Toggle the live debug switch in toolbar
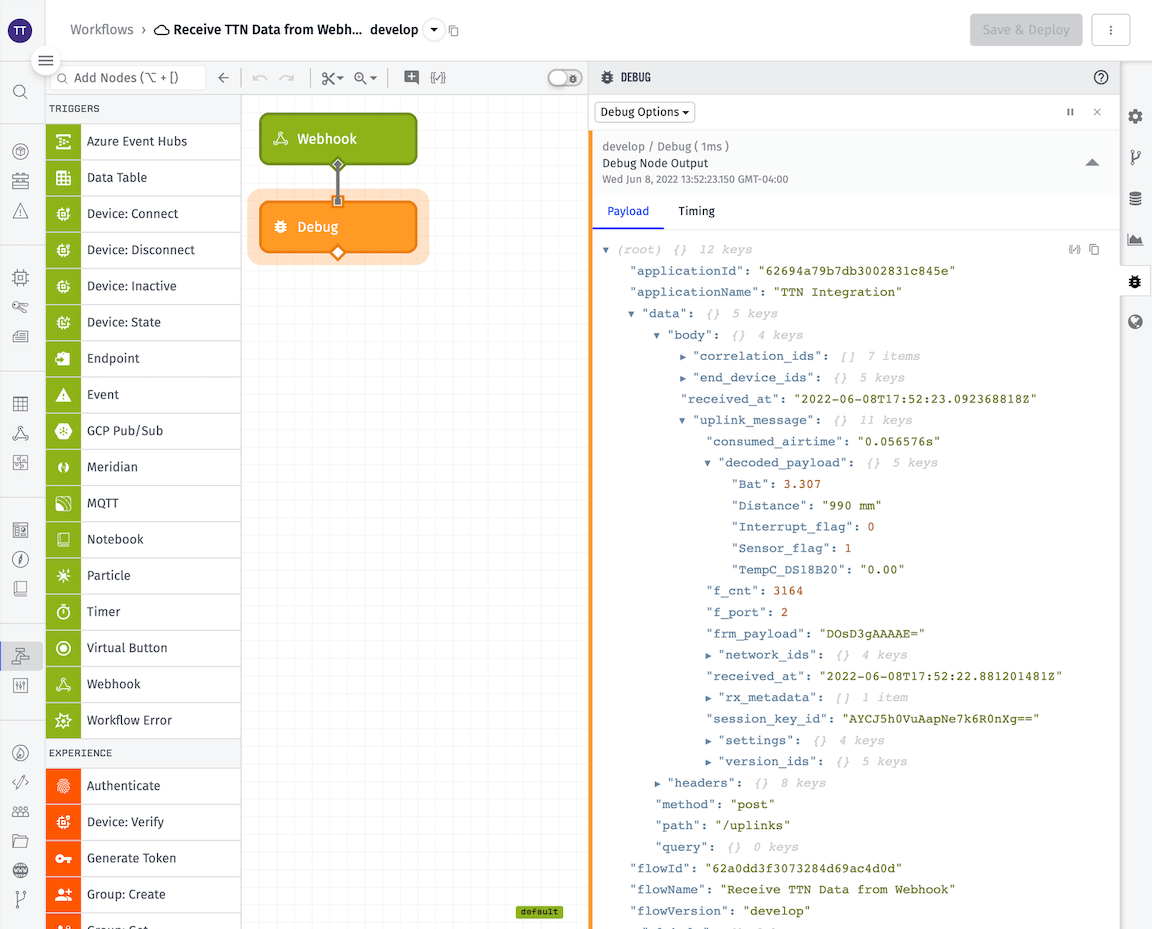Screen dimensions: 1152x929 pos(565,78)
